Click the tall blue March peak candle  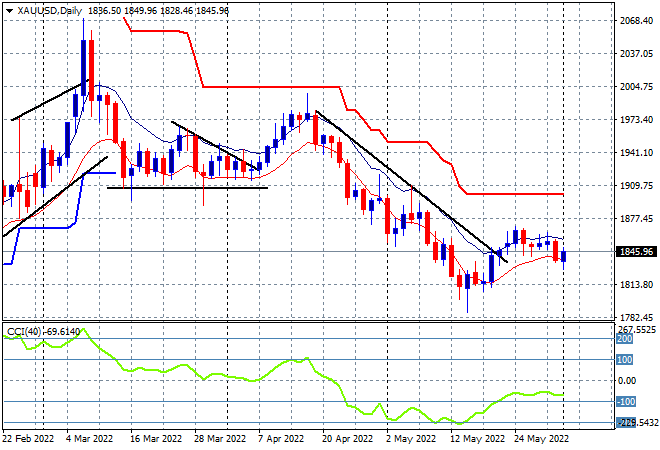point(83,67)
